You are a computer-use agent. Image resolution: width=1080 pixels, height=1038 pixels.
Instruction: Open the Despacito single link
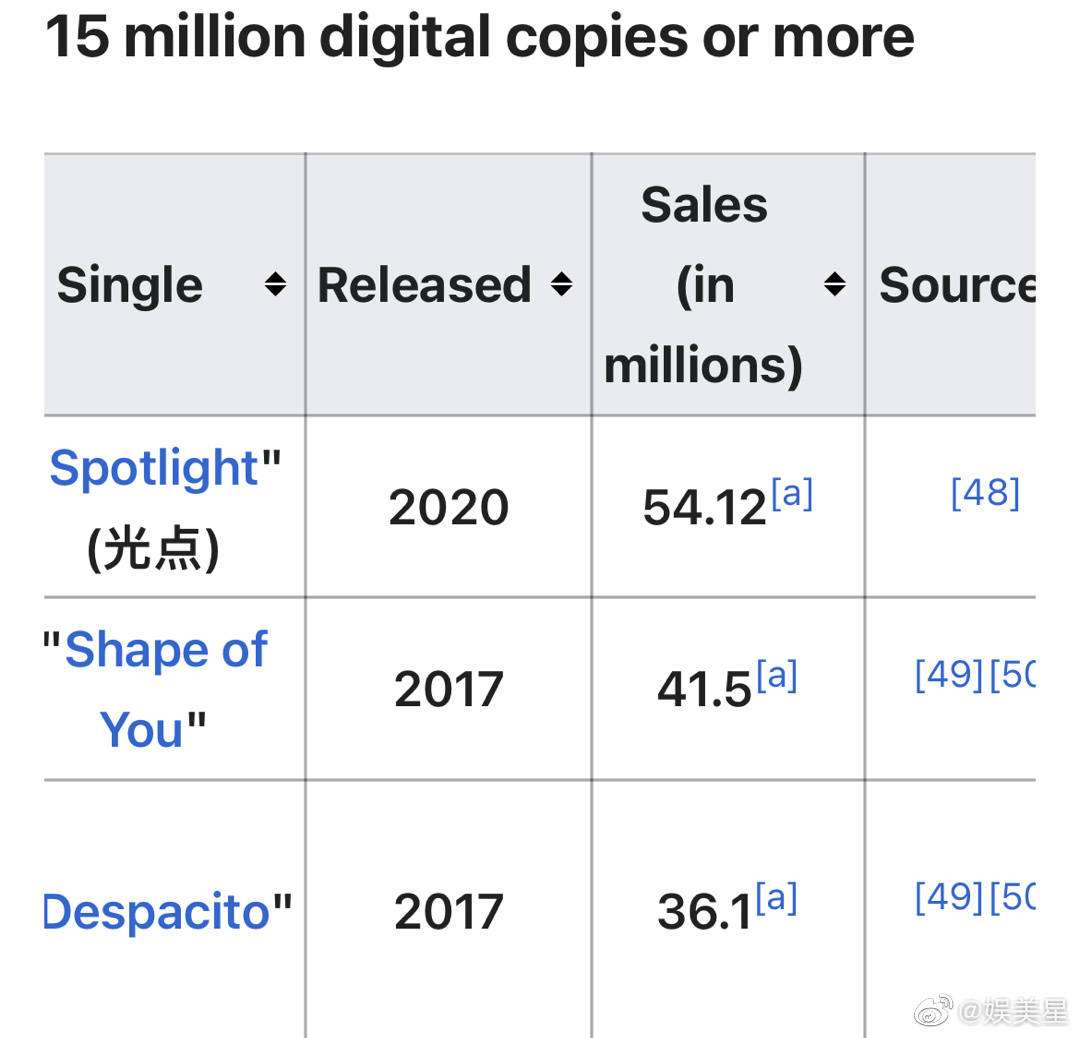tap(156, 911)
